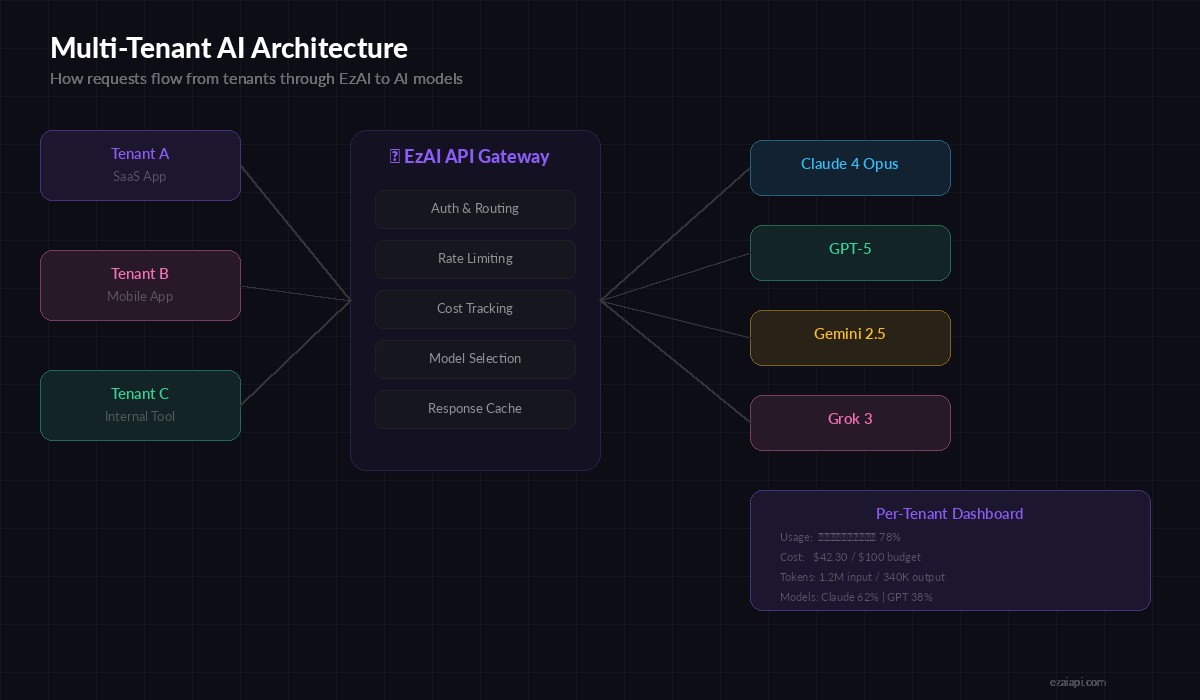Screen dimensions: 1200x700
Task: Select the Claude 4 Opus model node
Action: point(850,168)
